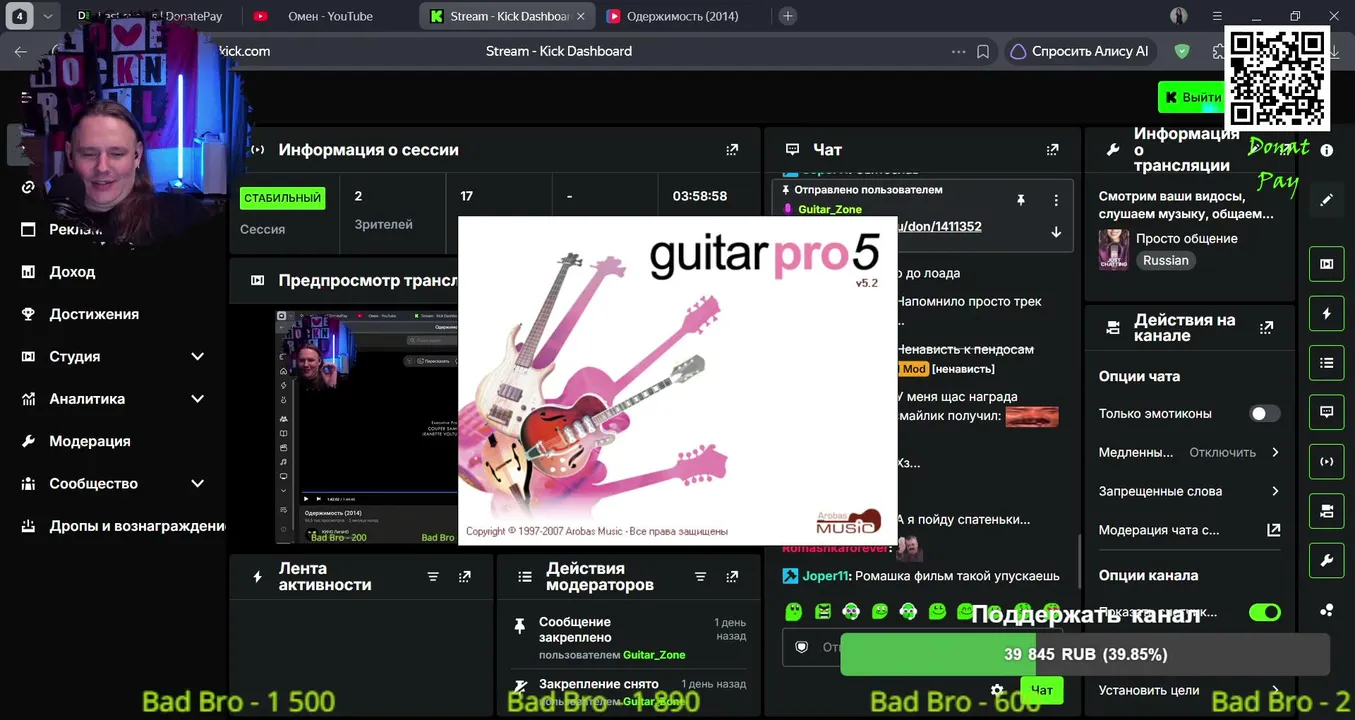Image resolution: width=1355 pixels, height=720 pixels.
Task: Pop out the Лента активности panel
Action: point(465,577)
